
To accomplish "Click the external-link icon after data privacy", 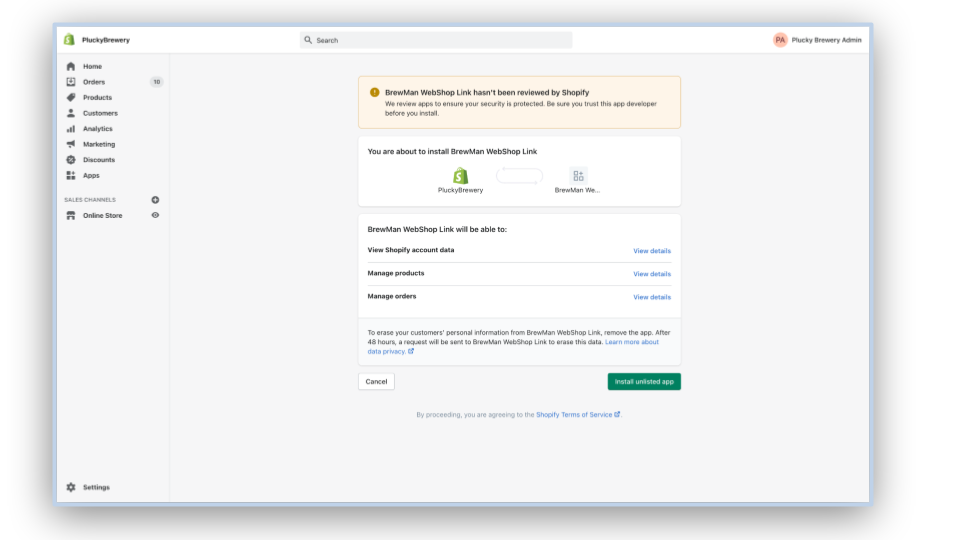I will (x=411, y=351).
